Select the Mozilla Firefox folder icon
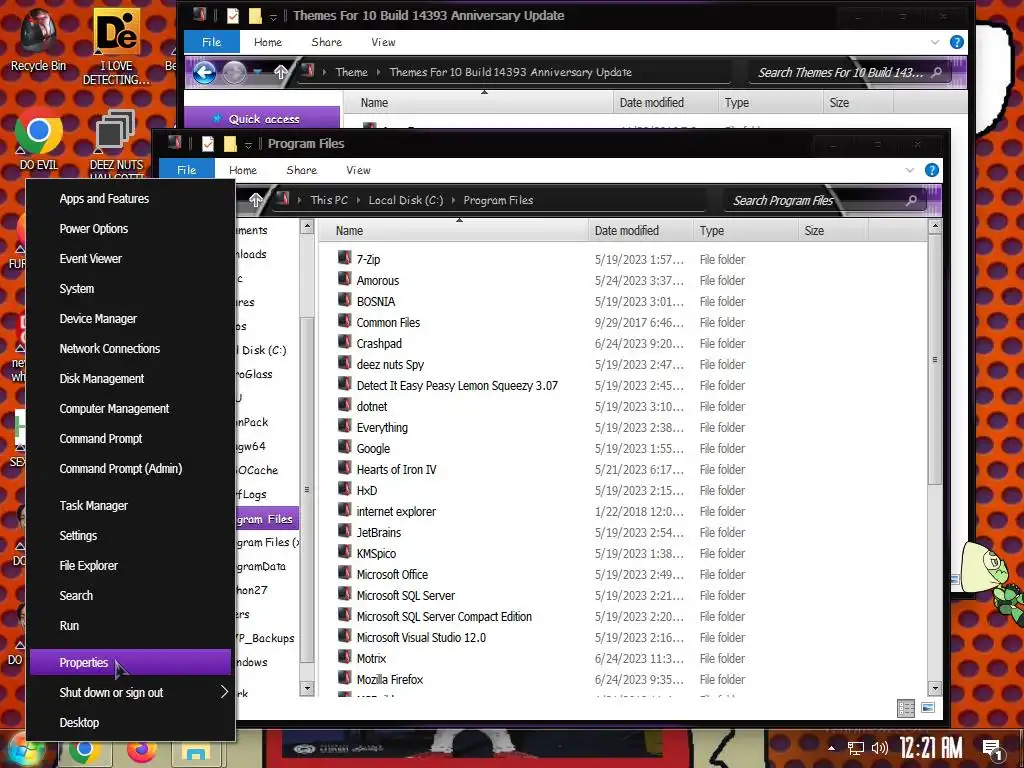1024x768 pixels. [345, 679]
